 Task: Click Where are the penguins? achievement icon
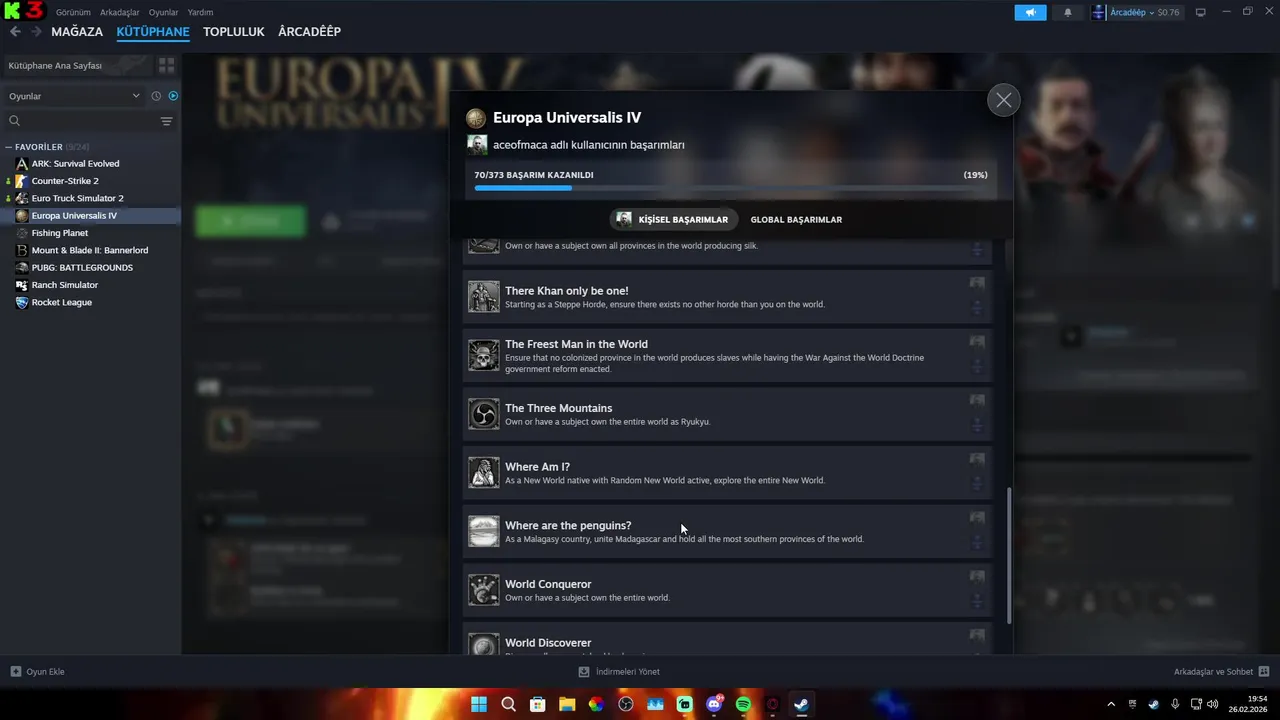[484, 531]
